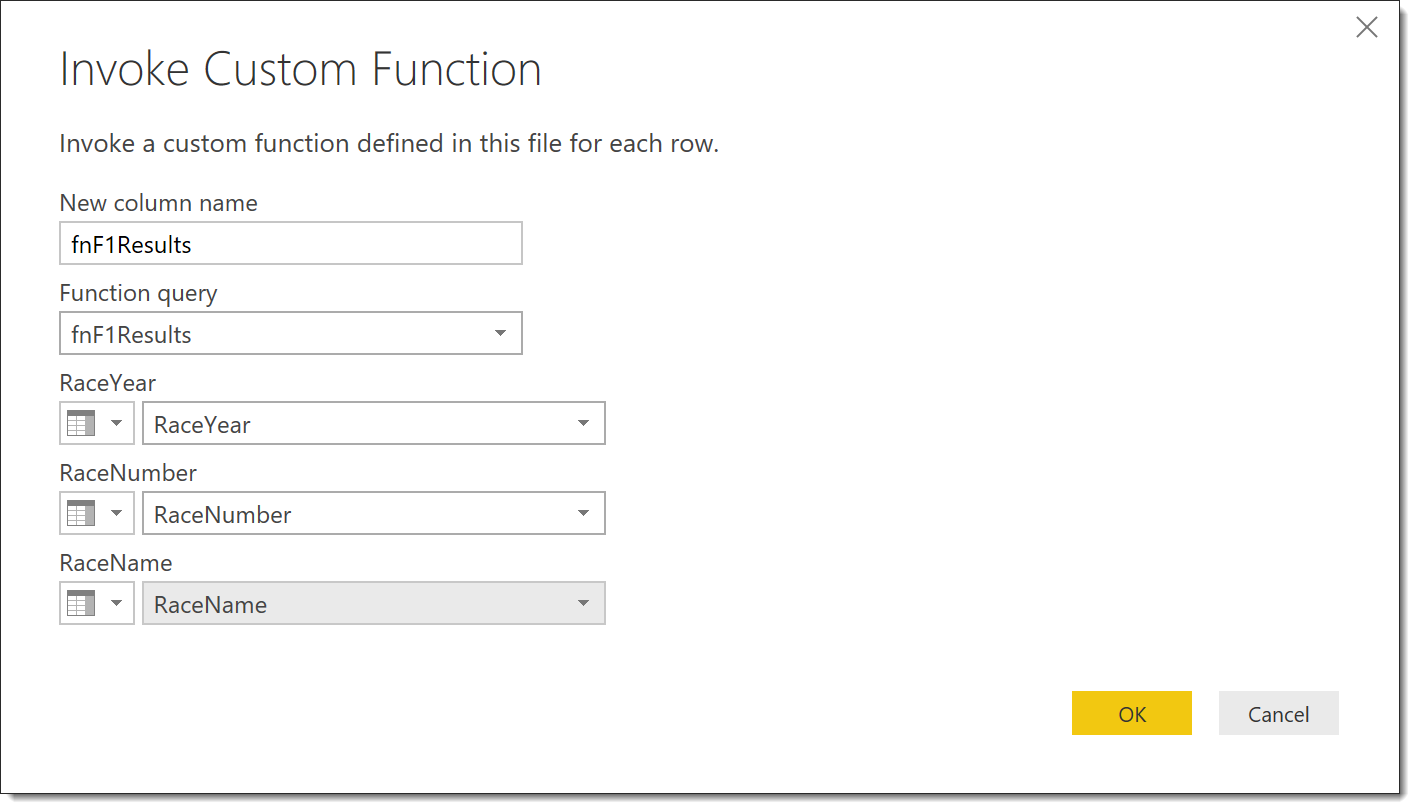The image size is (1415, 809).
Task: Click the greyed RaceName column dropdown
Action: click(374, 604)
